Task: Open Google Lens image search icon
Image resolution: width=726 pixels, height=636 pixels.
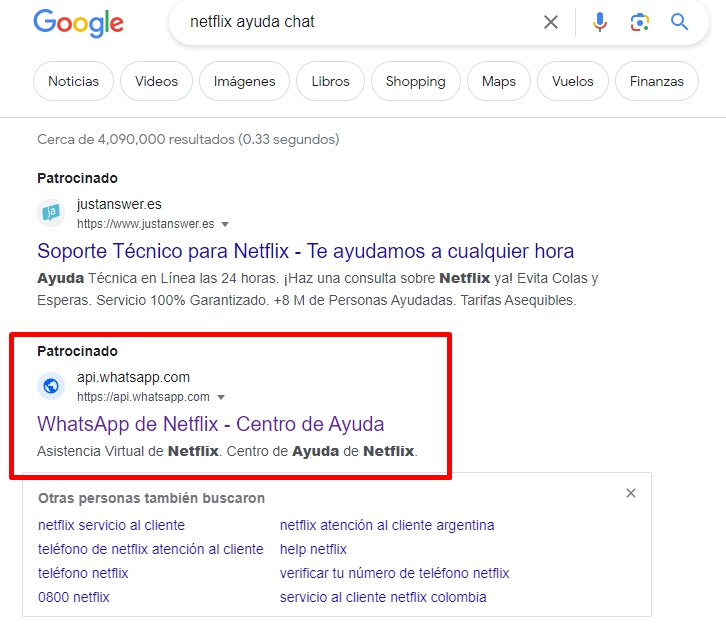Action: click(639, 22)
